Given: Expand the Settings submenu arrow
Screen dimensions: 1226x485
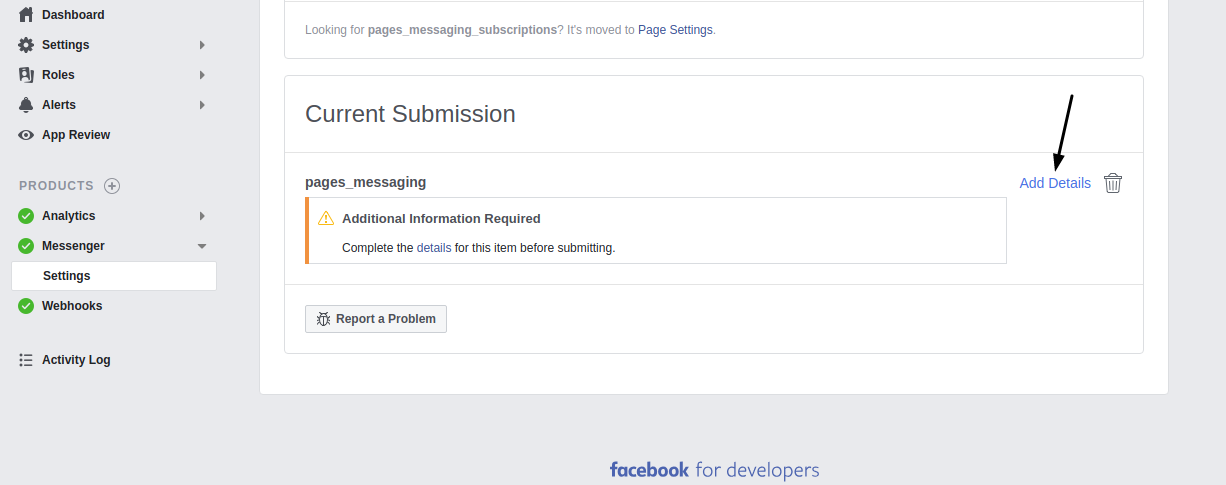Looking at the screenshot, I should [202, 45].
